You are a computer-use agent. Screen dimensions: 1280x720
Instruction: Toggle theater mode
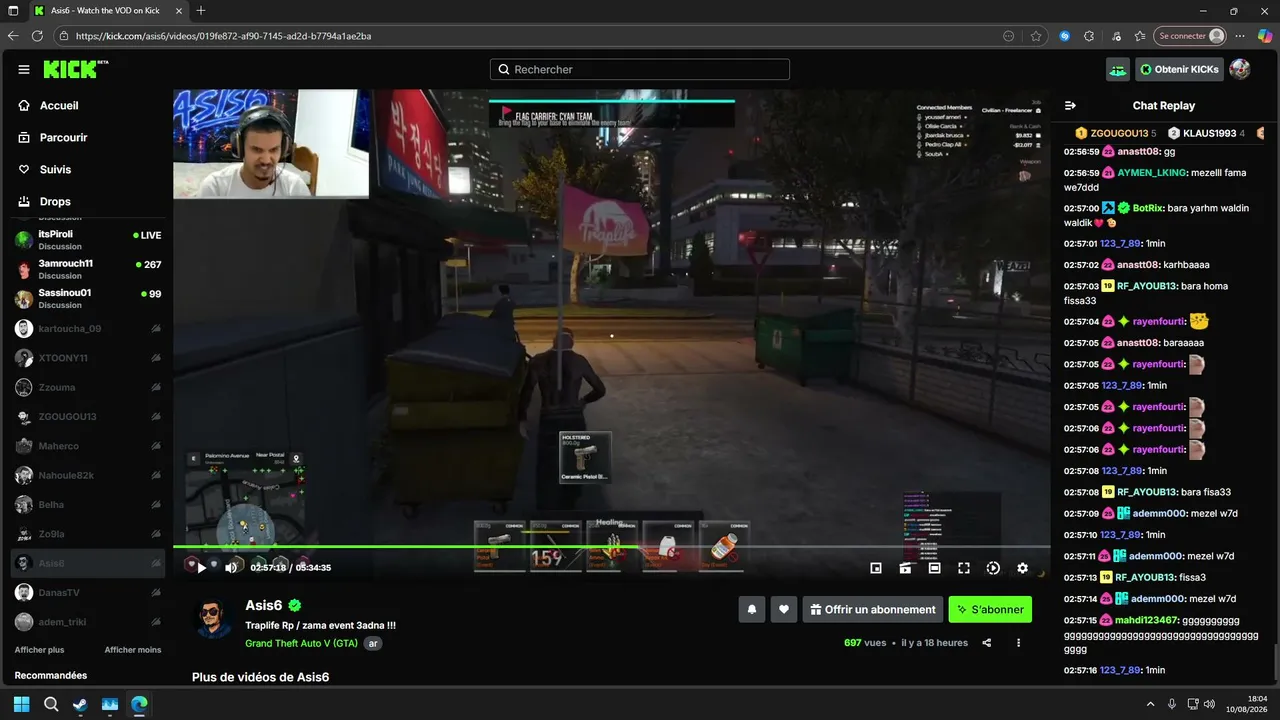click(x=934, y=568)
